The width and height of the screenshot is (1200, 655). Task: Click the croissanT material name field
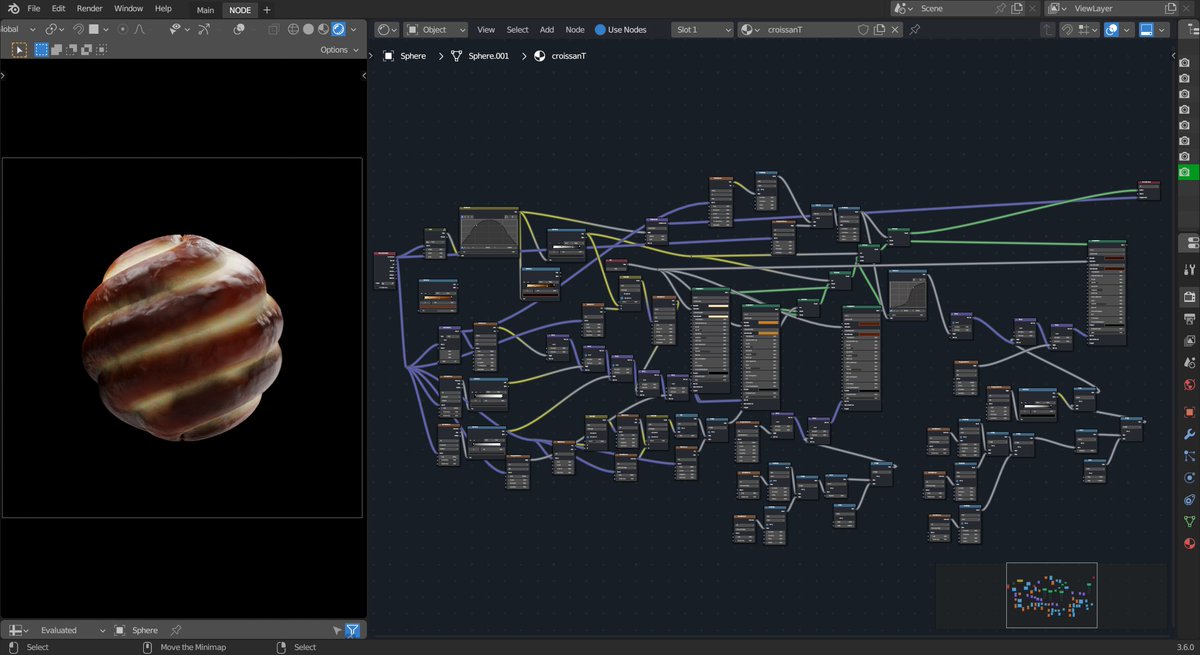pos(810,30)
